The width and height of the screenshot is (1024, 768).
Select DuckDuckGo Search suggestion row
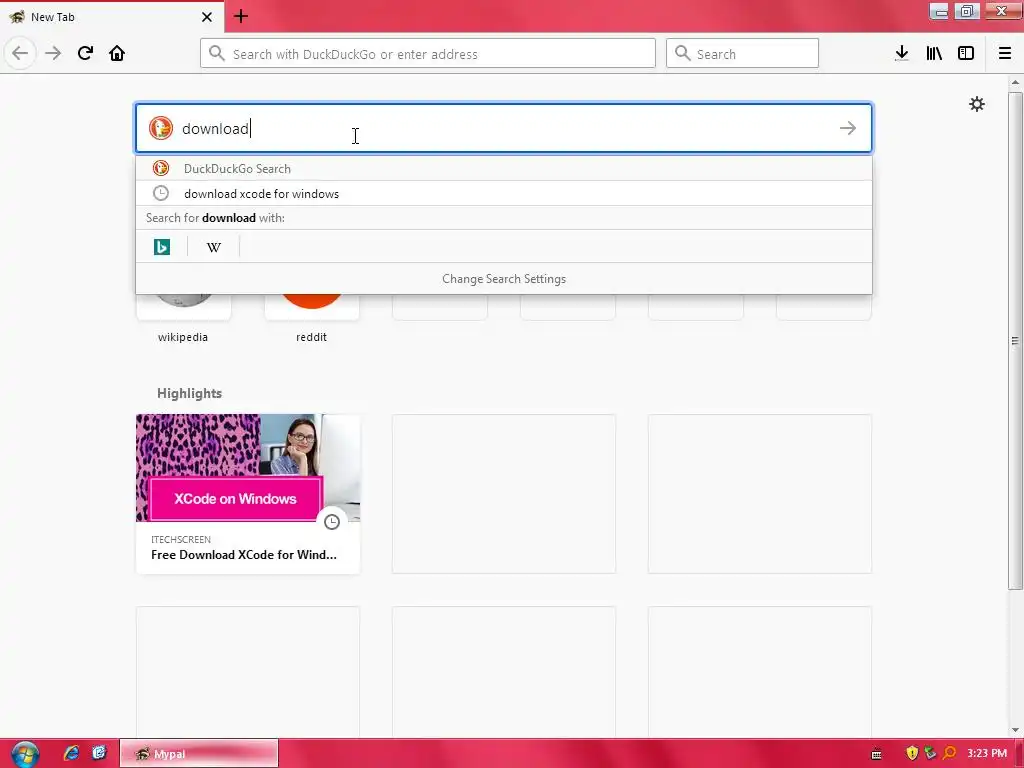coord(504,168)
